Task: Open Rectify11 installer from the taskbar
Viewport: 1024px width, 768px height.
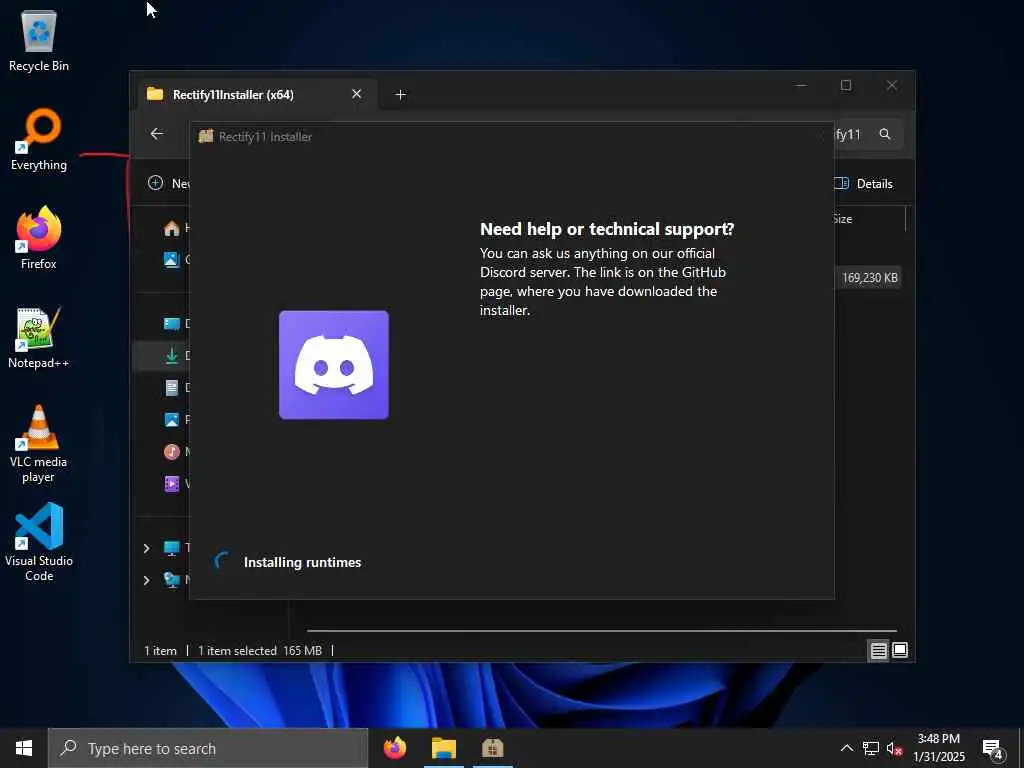Action: click(493, 748)
